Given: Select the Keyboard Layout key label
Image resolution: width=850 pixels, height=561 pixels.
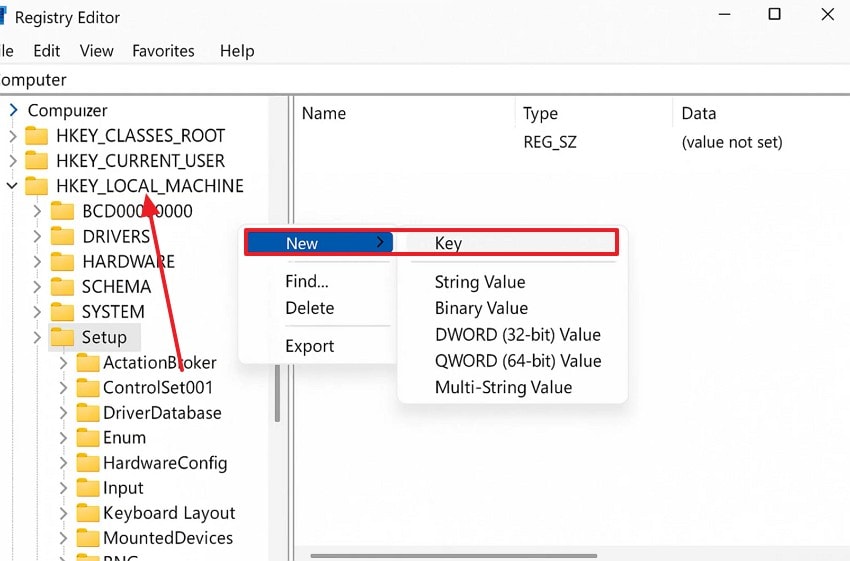Looking at the screenshot, I should pyautogui.click(x=169, y=513).
